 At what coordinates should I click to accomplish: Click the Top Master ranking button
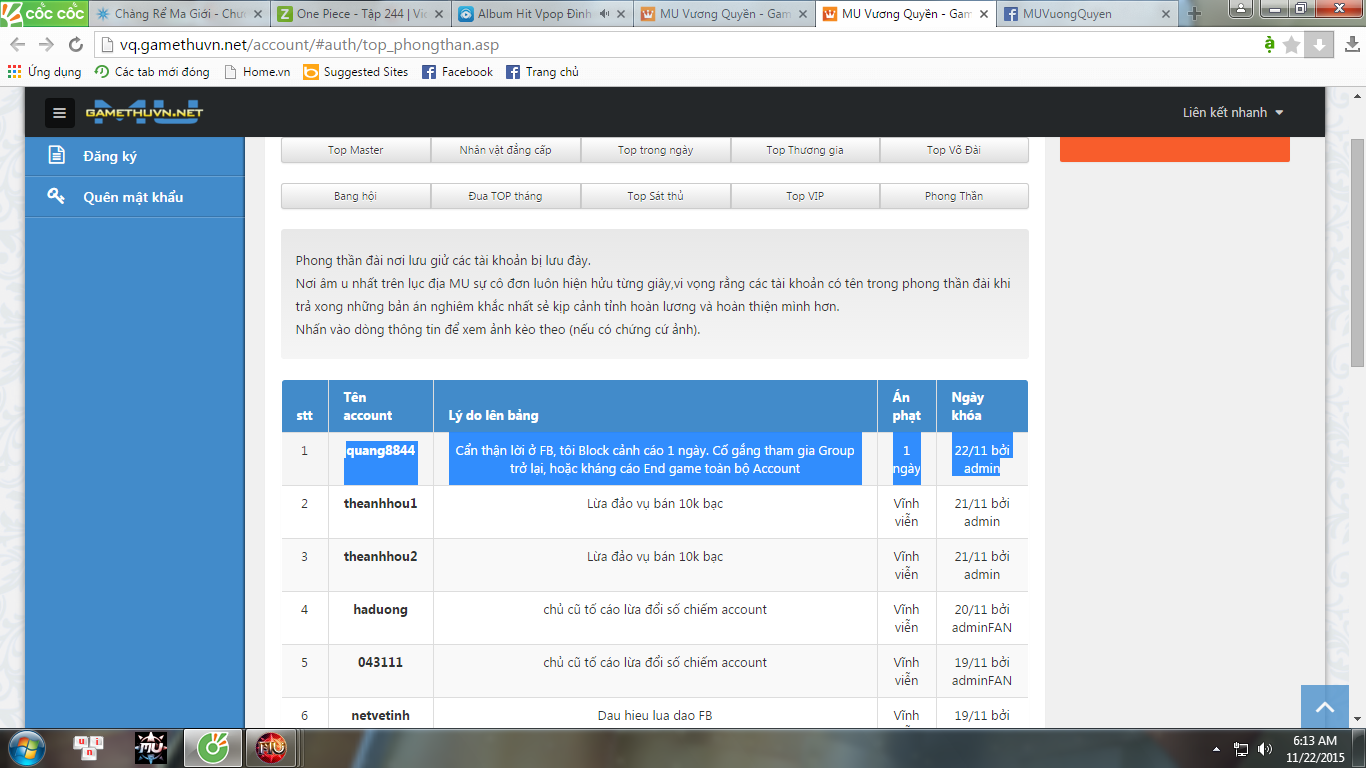click(x=355, y=150)
